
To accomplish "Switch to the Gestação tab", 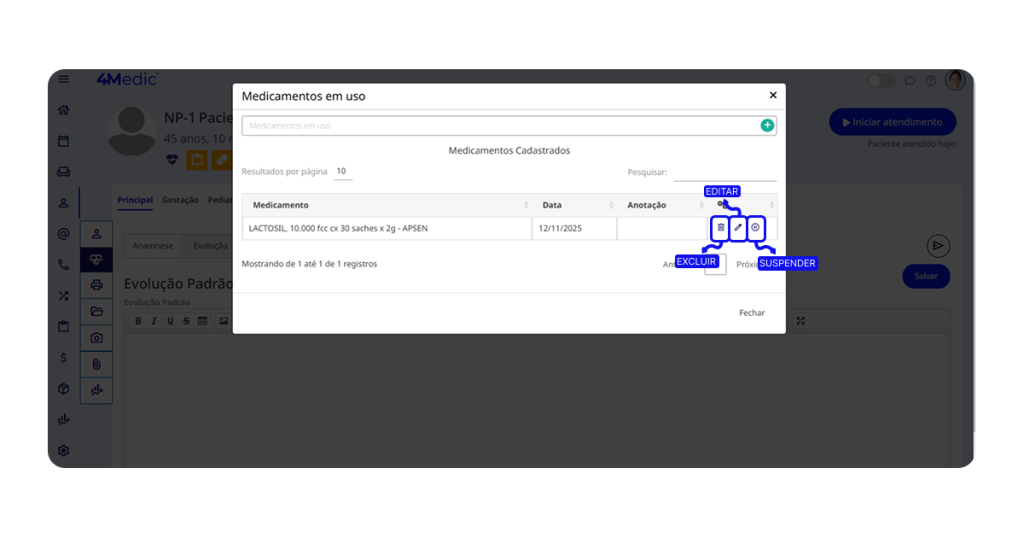I will pos(181,200).
